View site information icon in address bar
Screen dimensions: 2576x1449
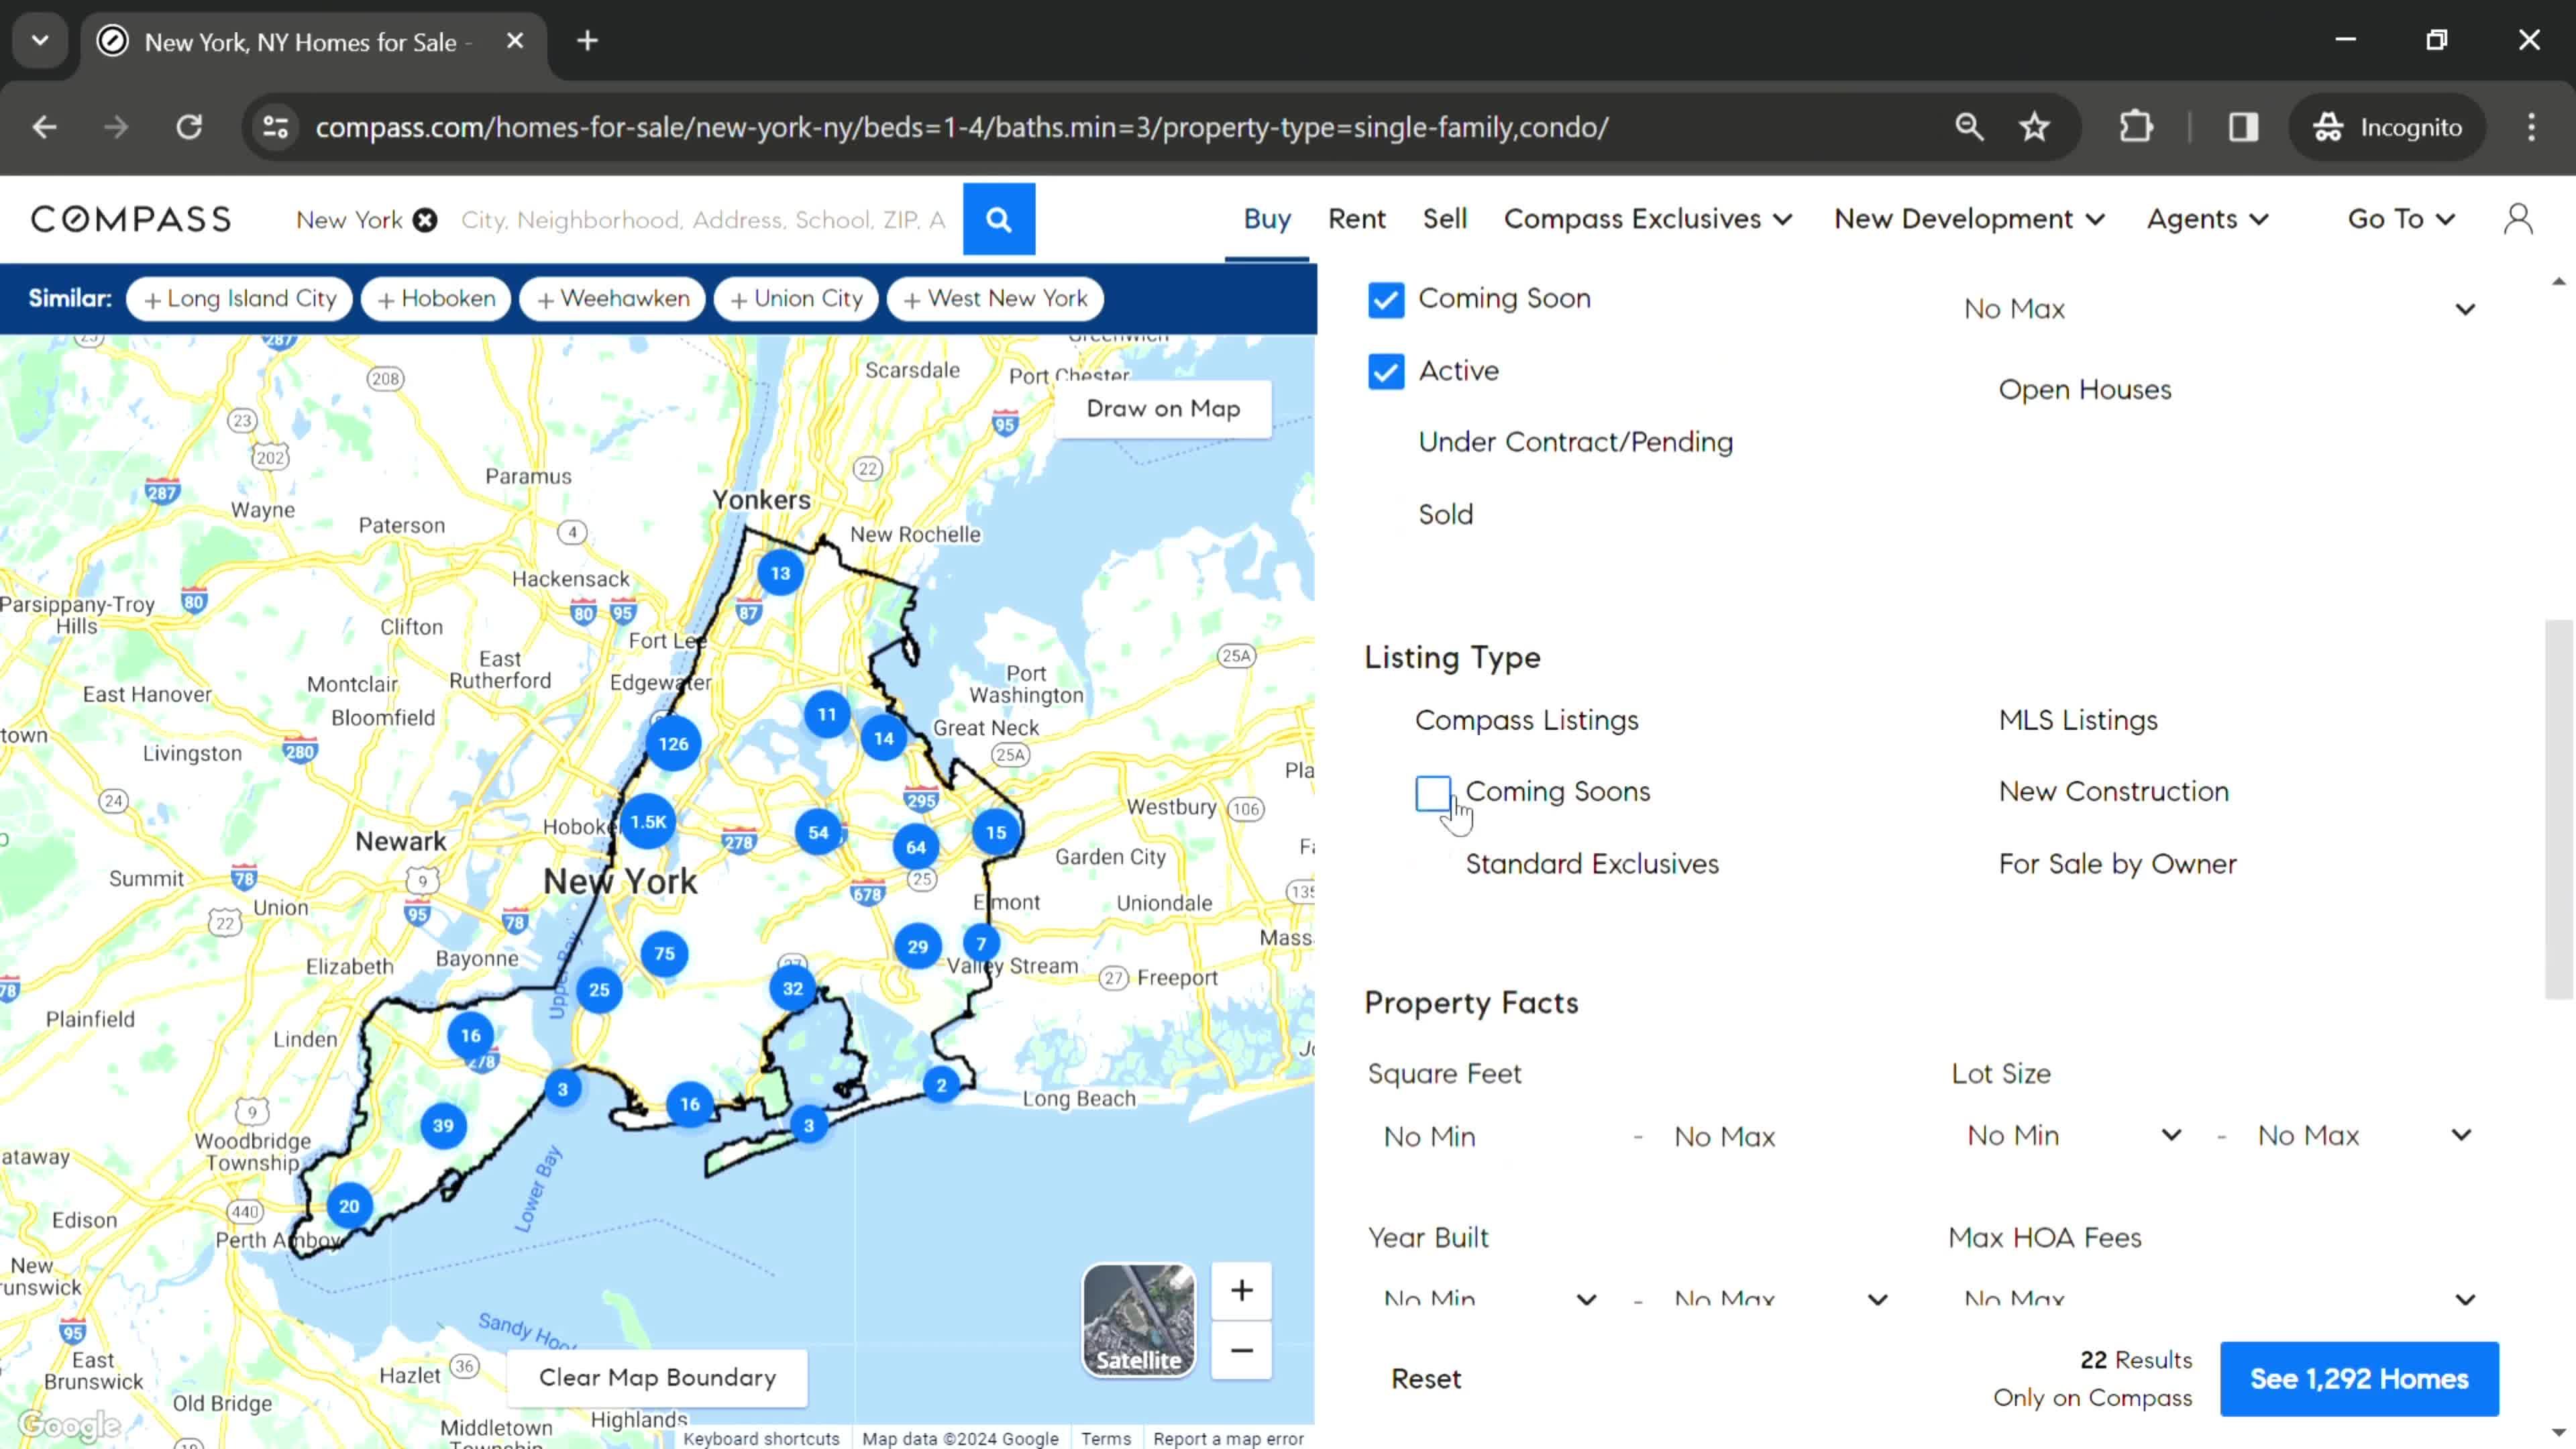275,127
